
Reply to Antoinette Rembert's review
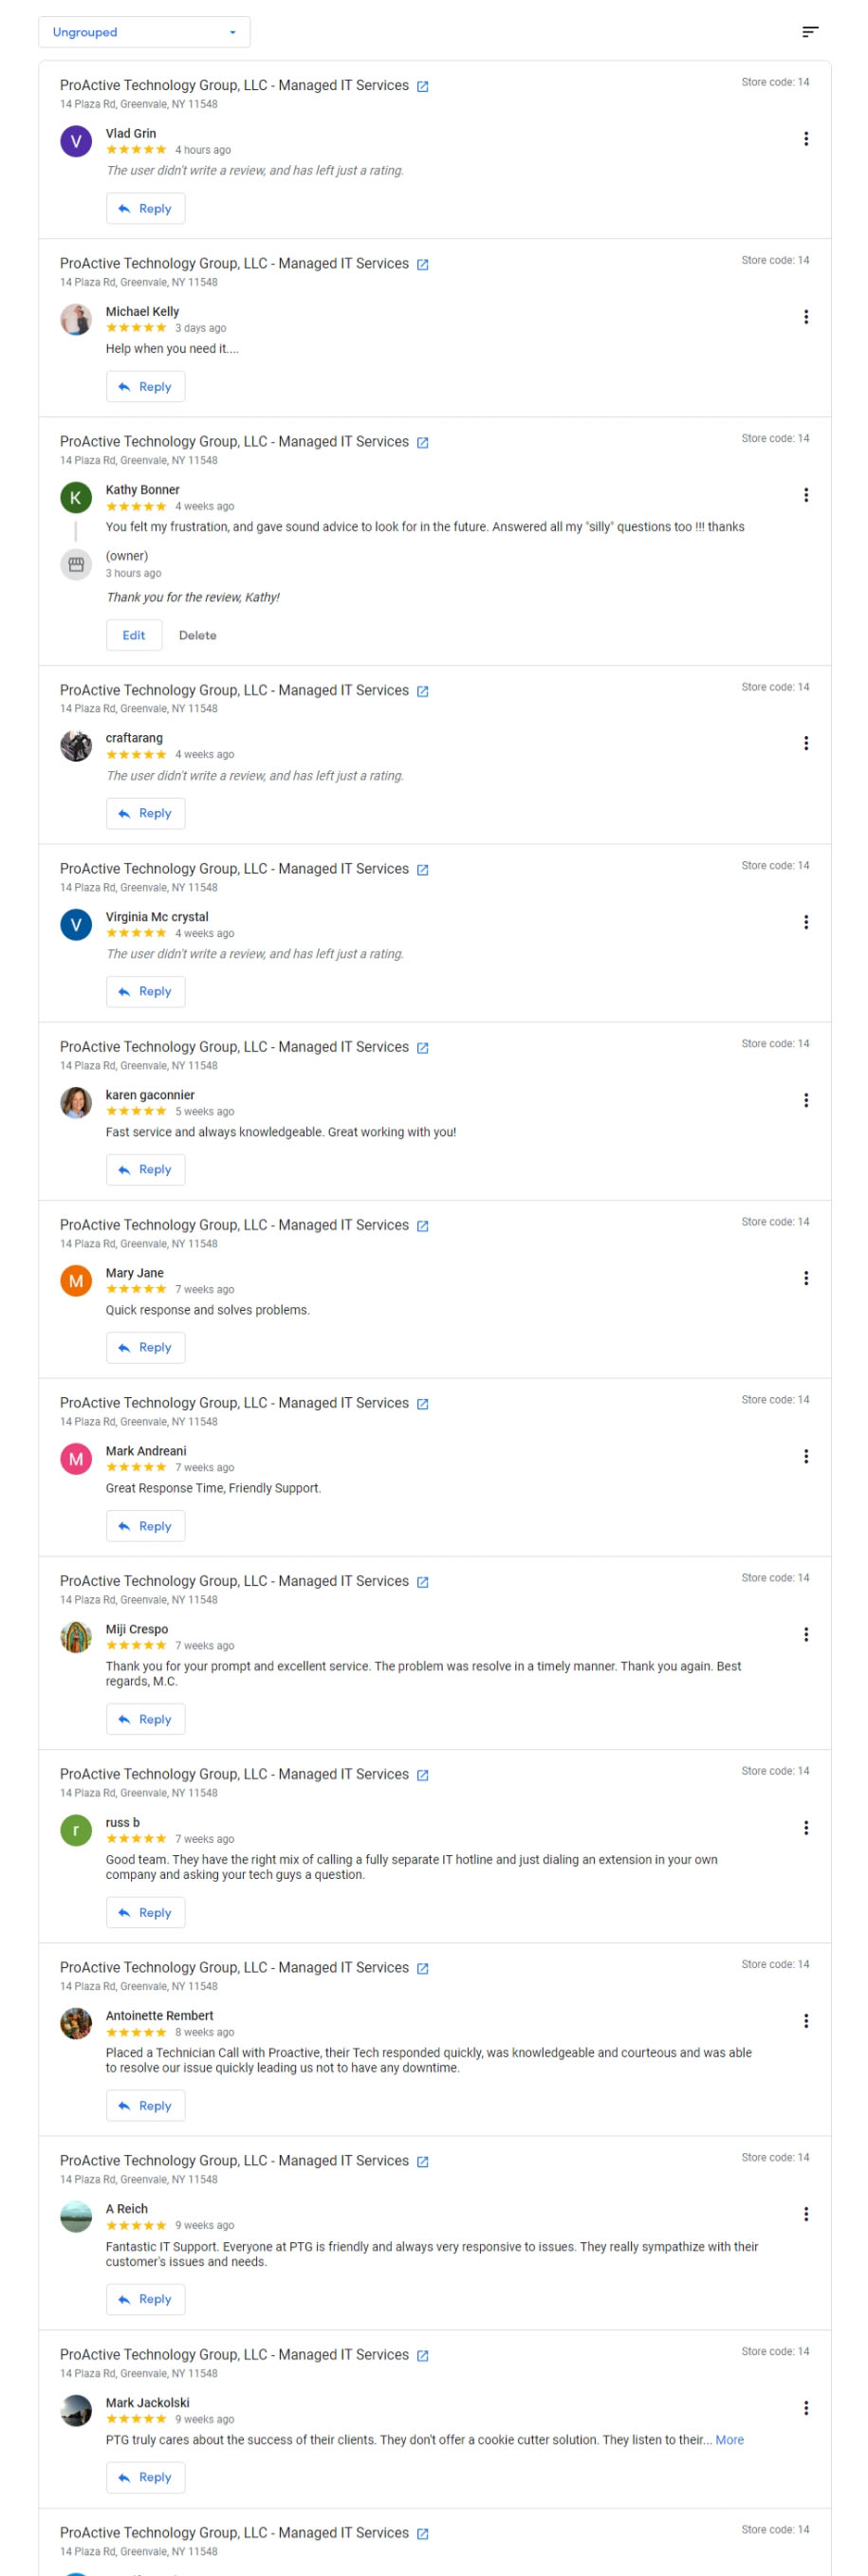[x=145, y=2106]
